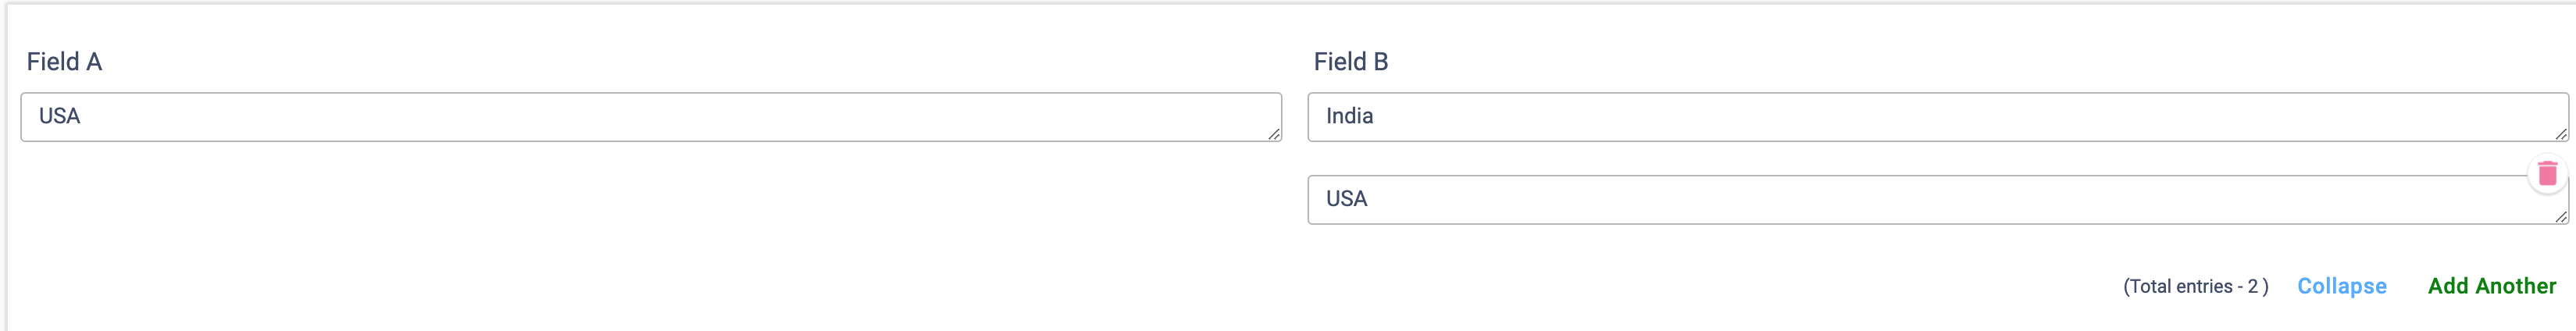Click the entries count number 2
2576x331 pixels.
click(2252, 287)
